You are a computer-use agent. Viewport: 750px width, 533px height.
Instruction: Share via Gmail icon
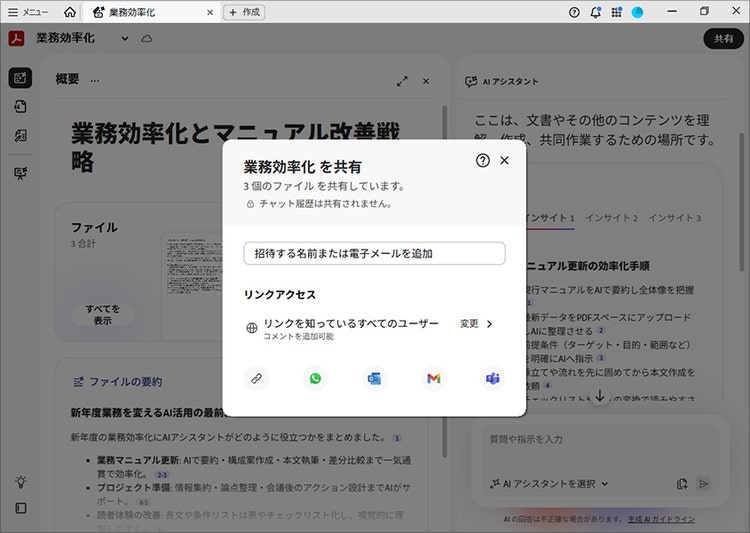[x=434, y=378]
